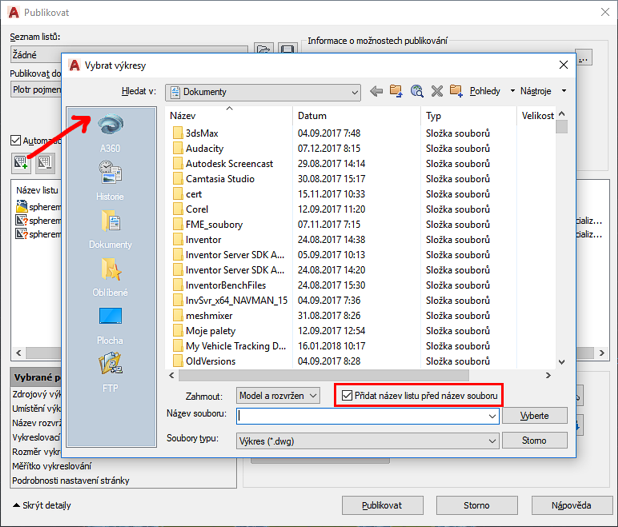Click the Vyberte button
The image size is (618, 527).
point(534,415)
